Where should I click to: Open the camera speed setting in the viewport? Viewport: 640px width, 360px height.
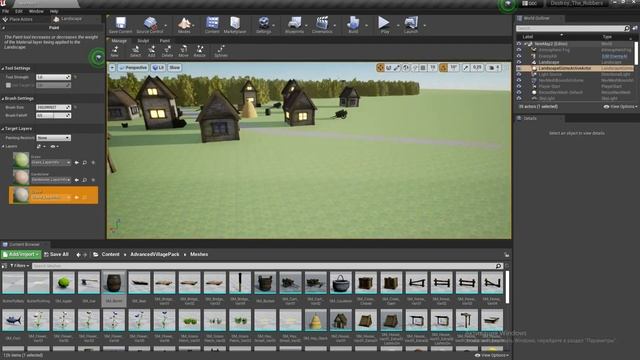[494, 68]
